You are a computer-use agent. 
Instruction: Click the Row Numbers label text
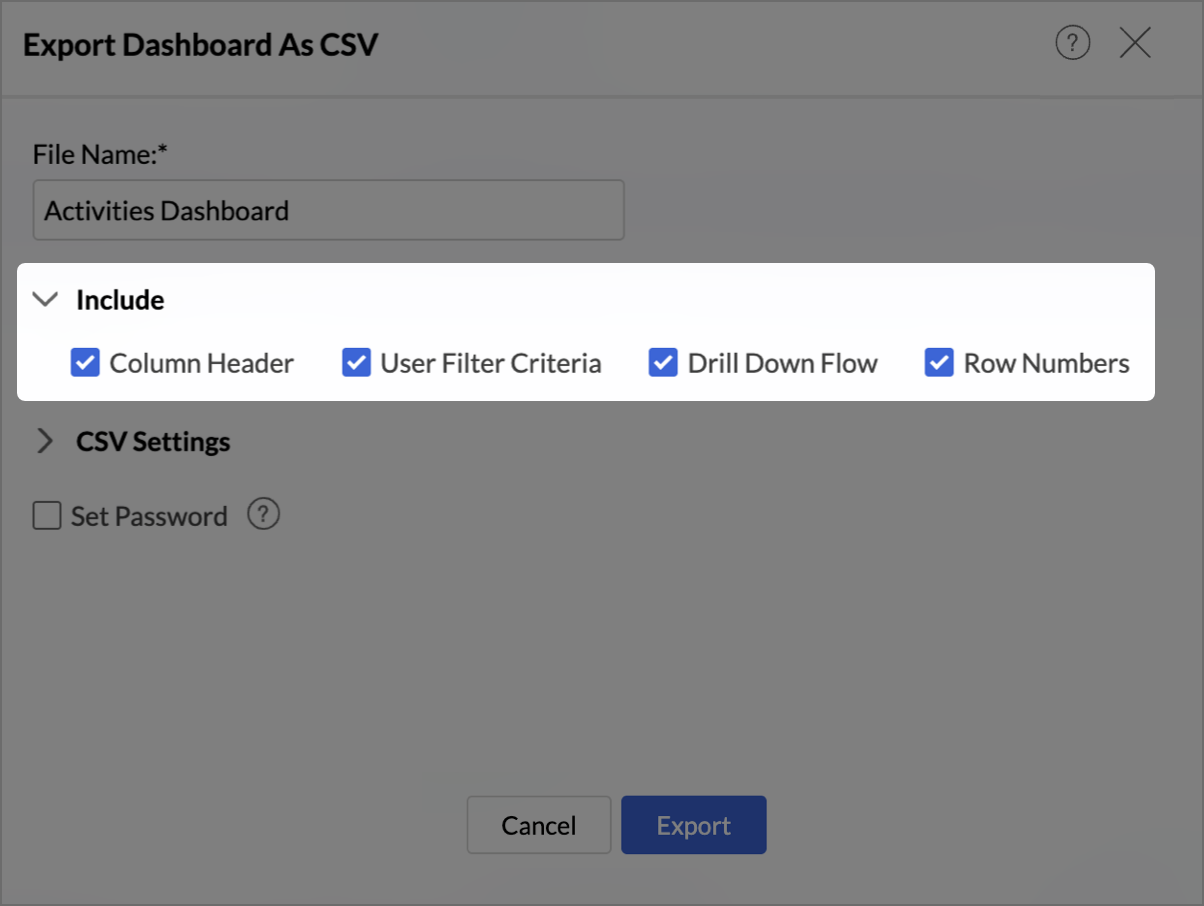pos(1046,363)
